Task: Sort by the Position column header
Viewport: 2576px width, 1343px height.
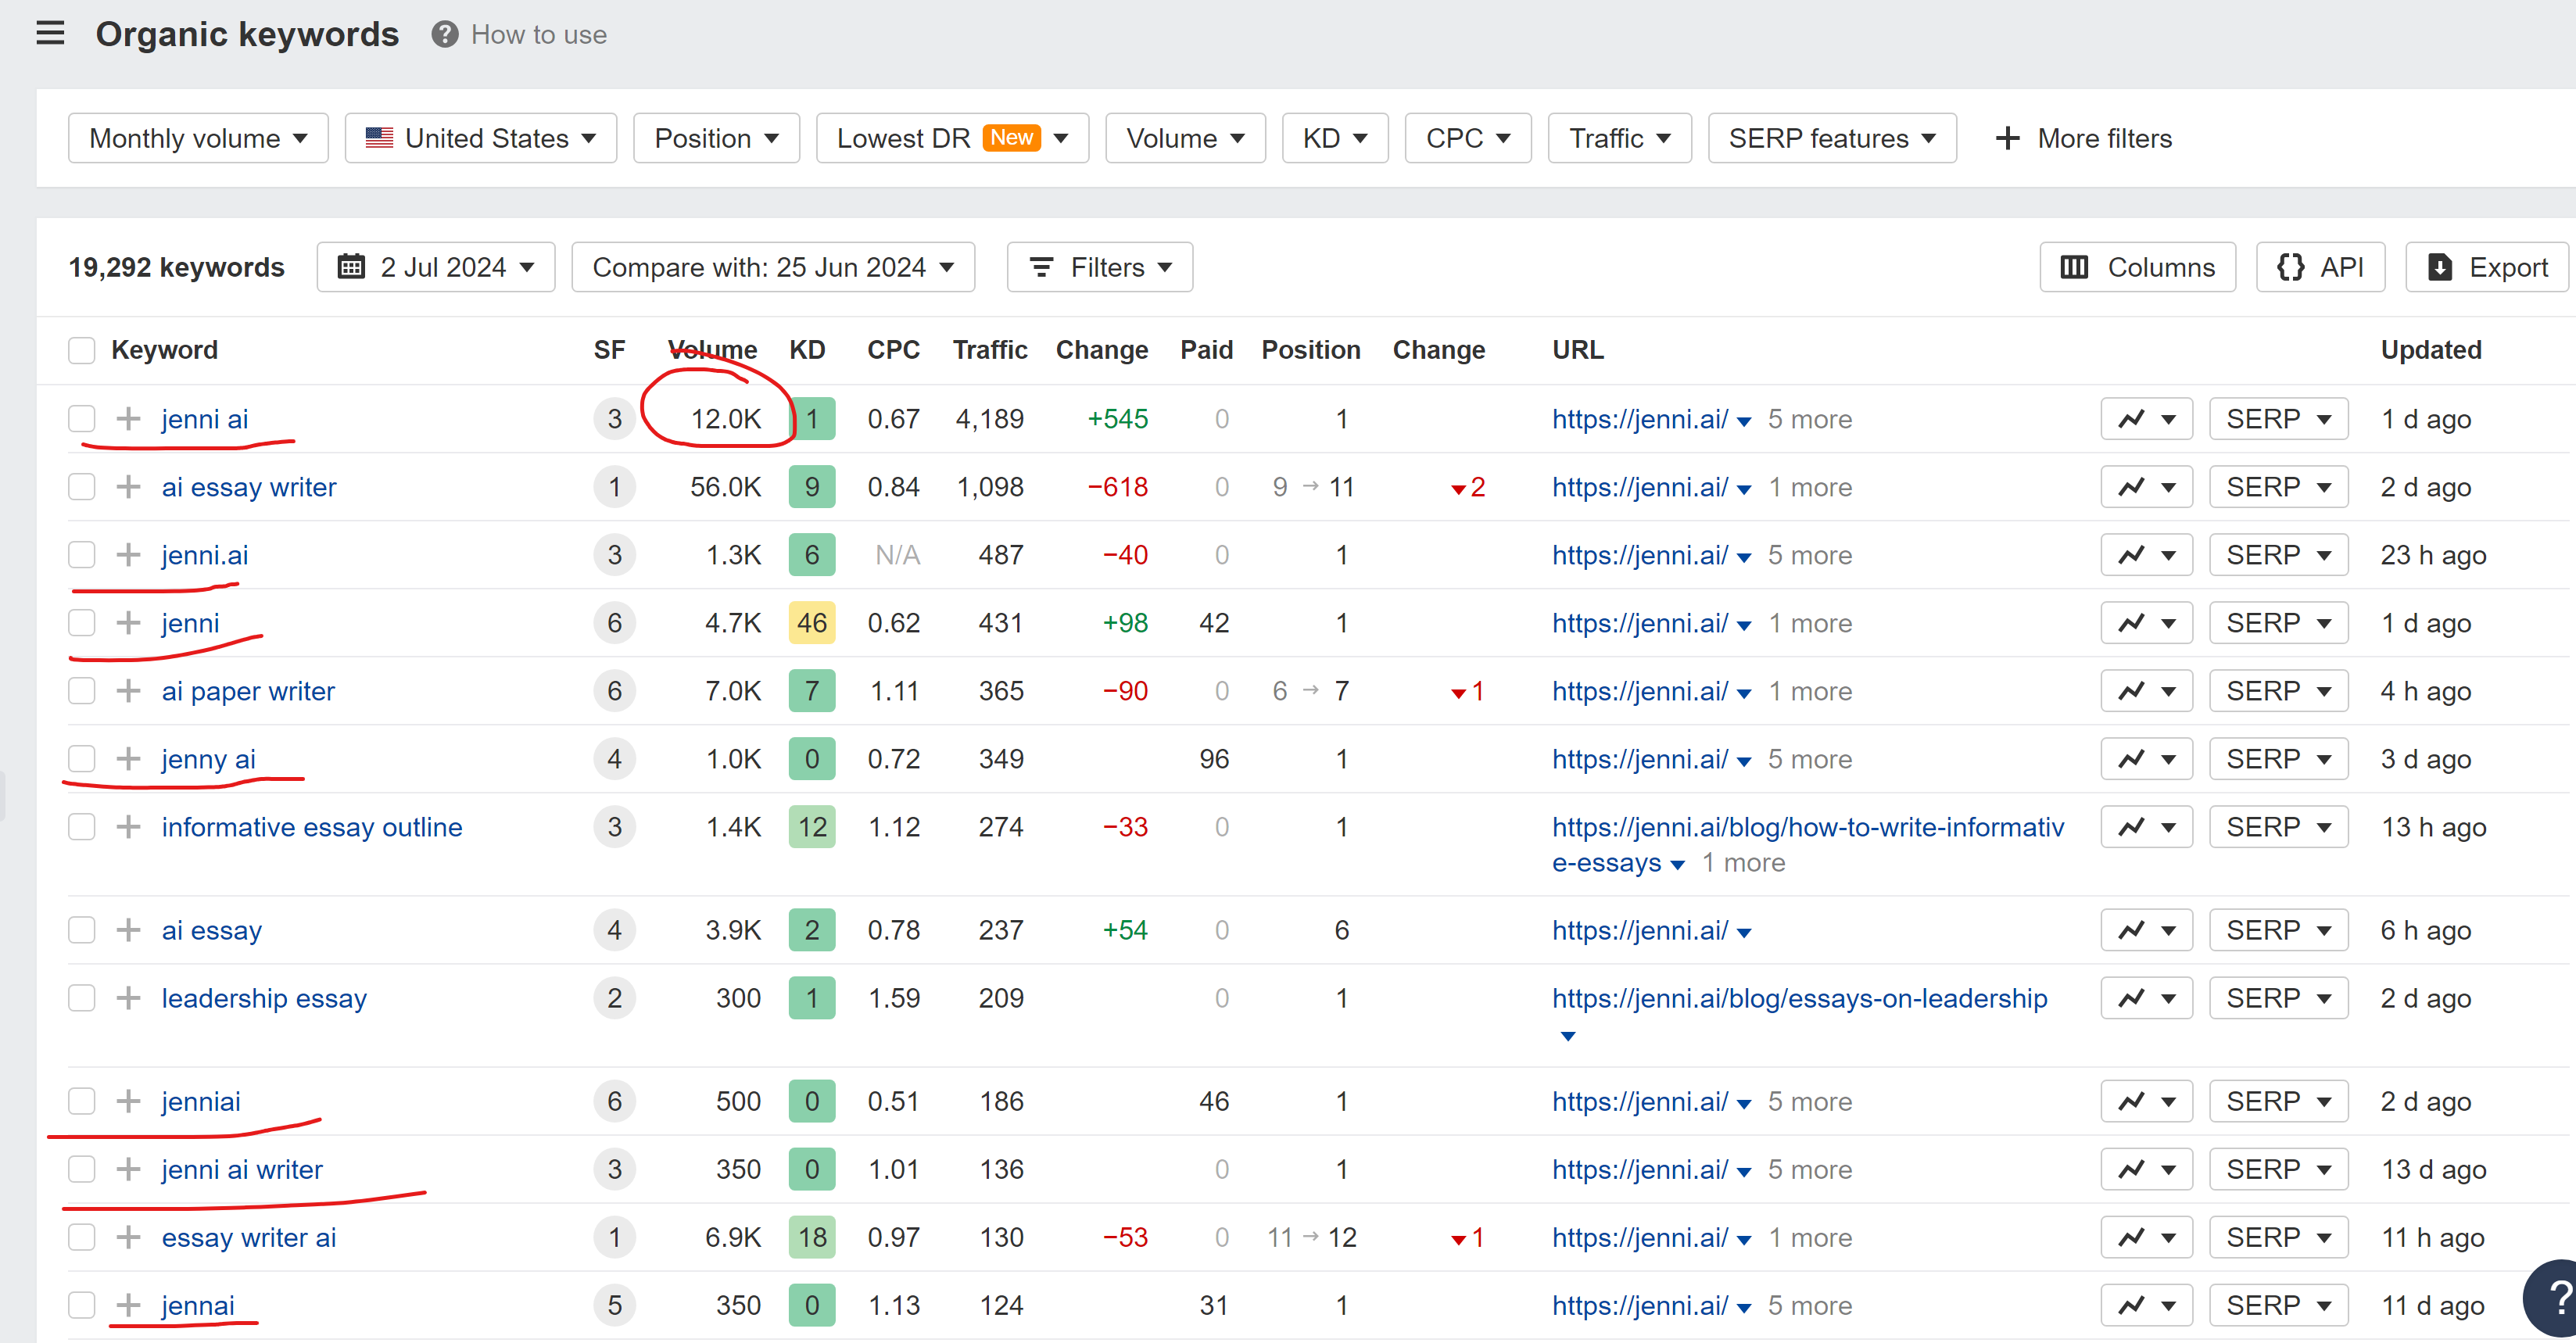Action: coord(1310,350)
